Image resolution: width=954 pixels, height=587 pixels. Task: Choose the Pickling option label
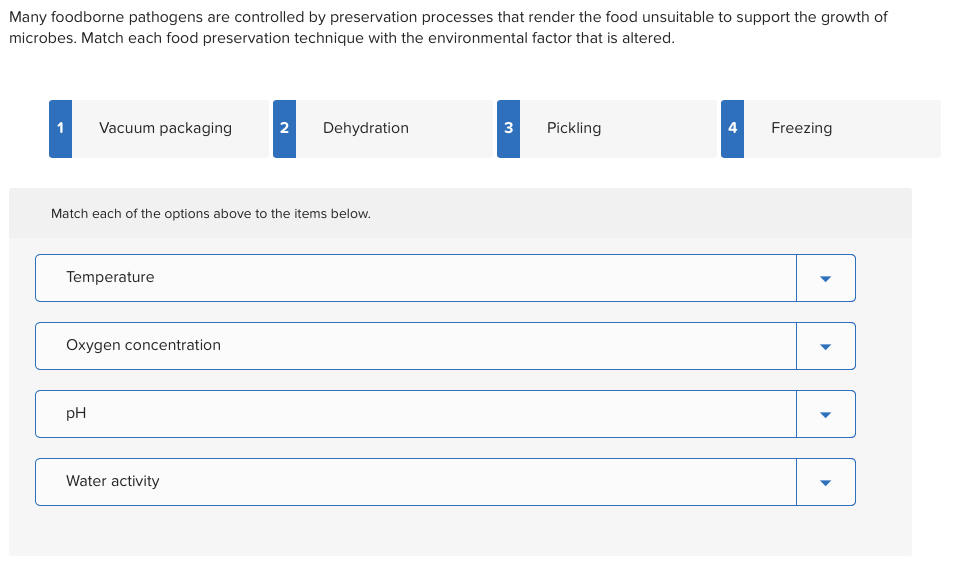(x=574, y=128)
